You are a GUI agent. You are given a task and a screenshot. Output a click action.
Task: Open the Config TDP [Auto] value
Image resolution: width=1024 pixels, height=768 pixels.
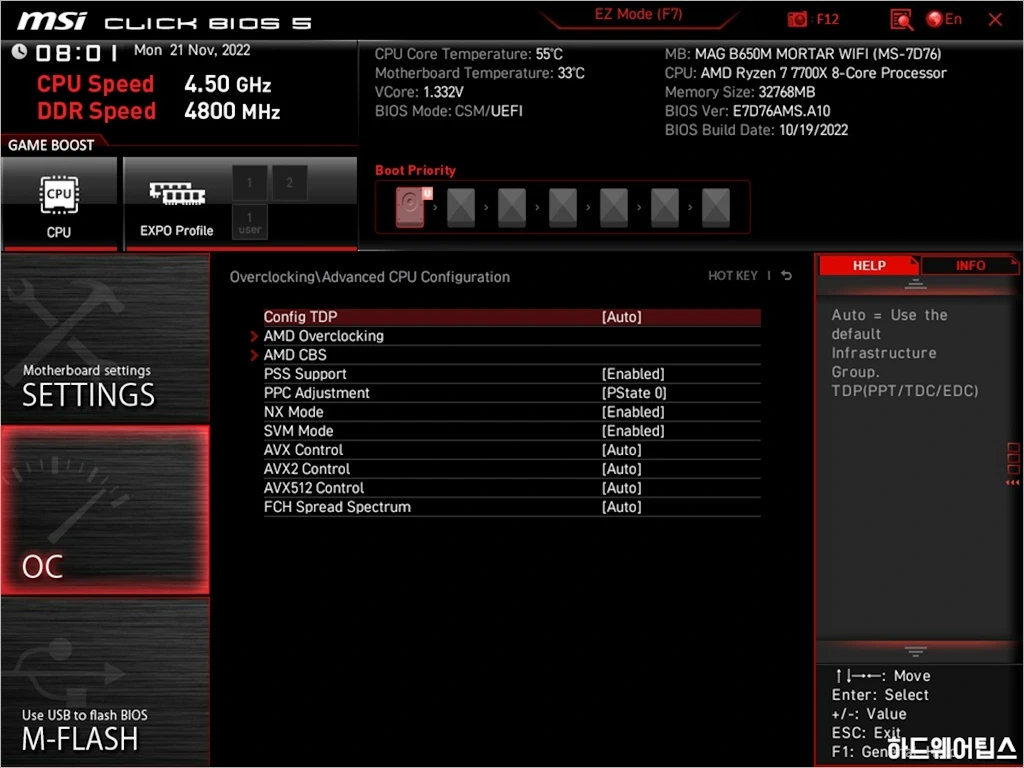(x=621, y=317)
